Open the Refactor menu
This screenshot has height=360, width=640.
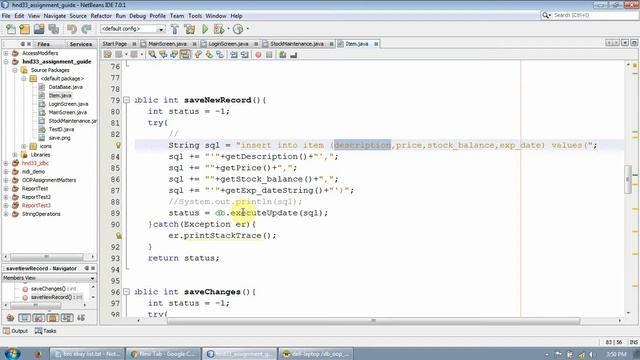(101, 16)
